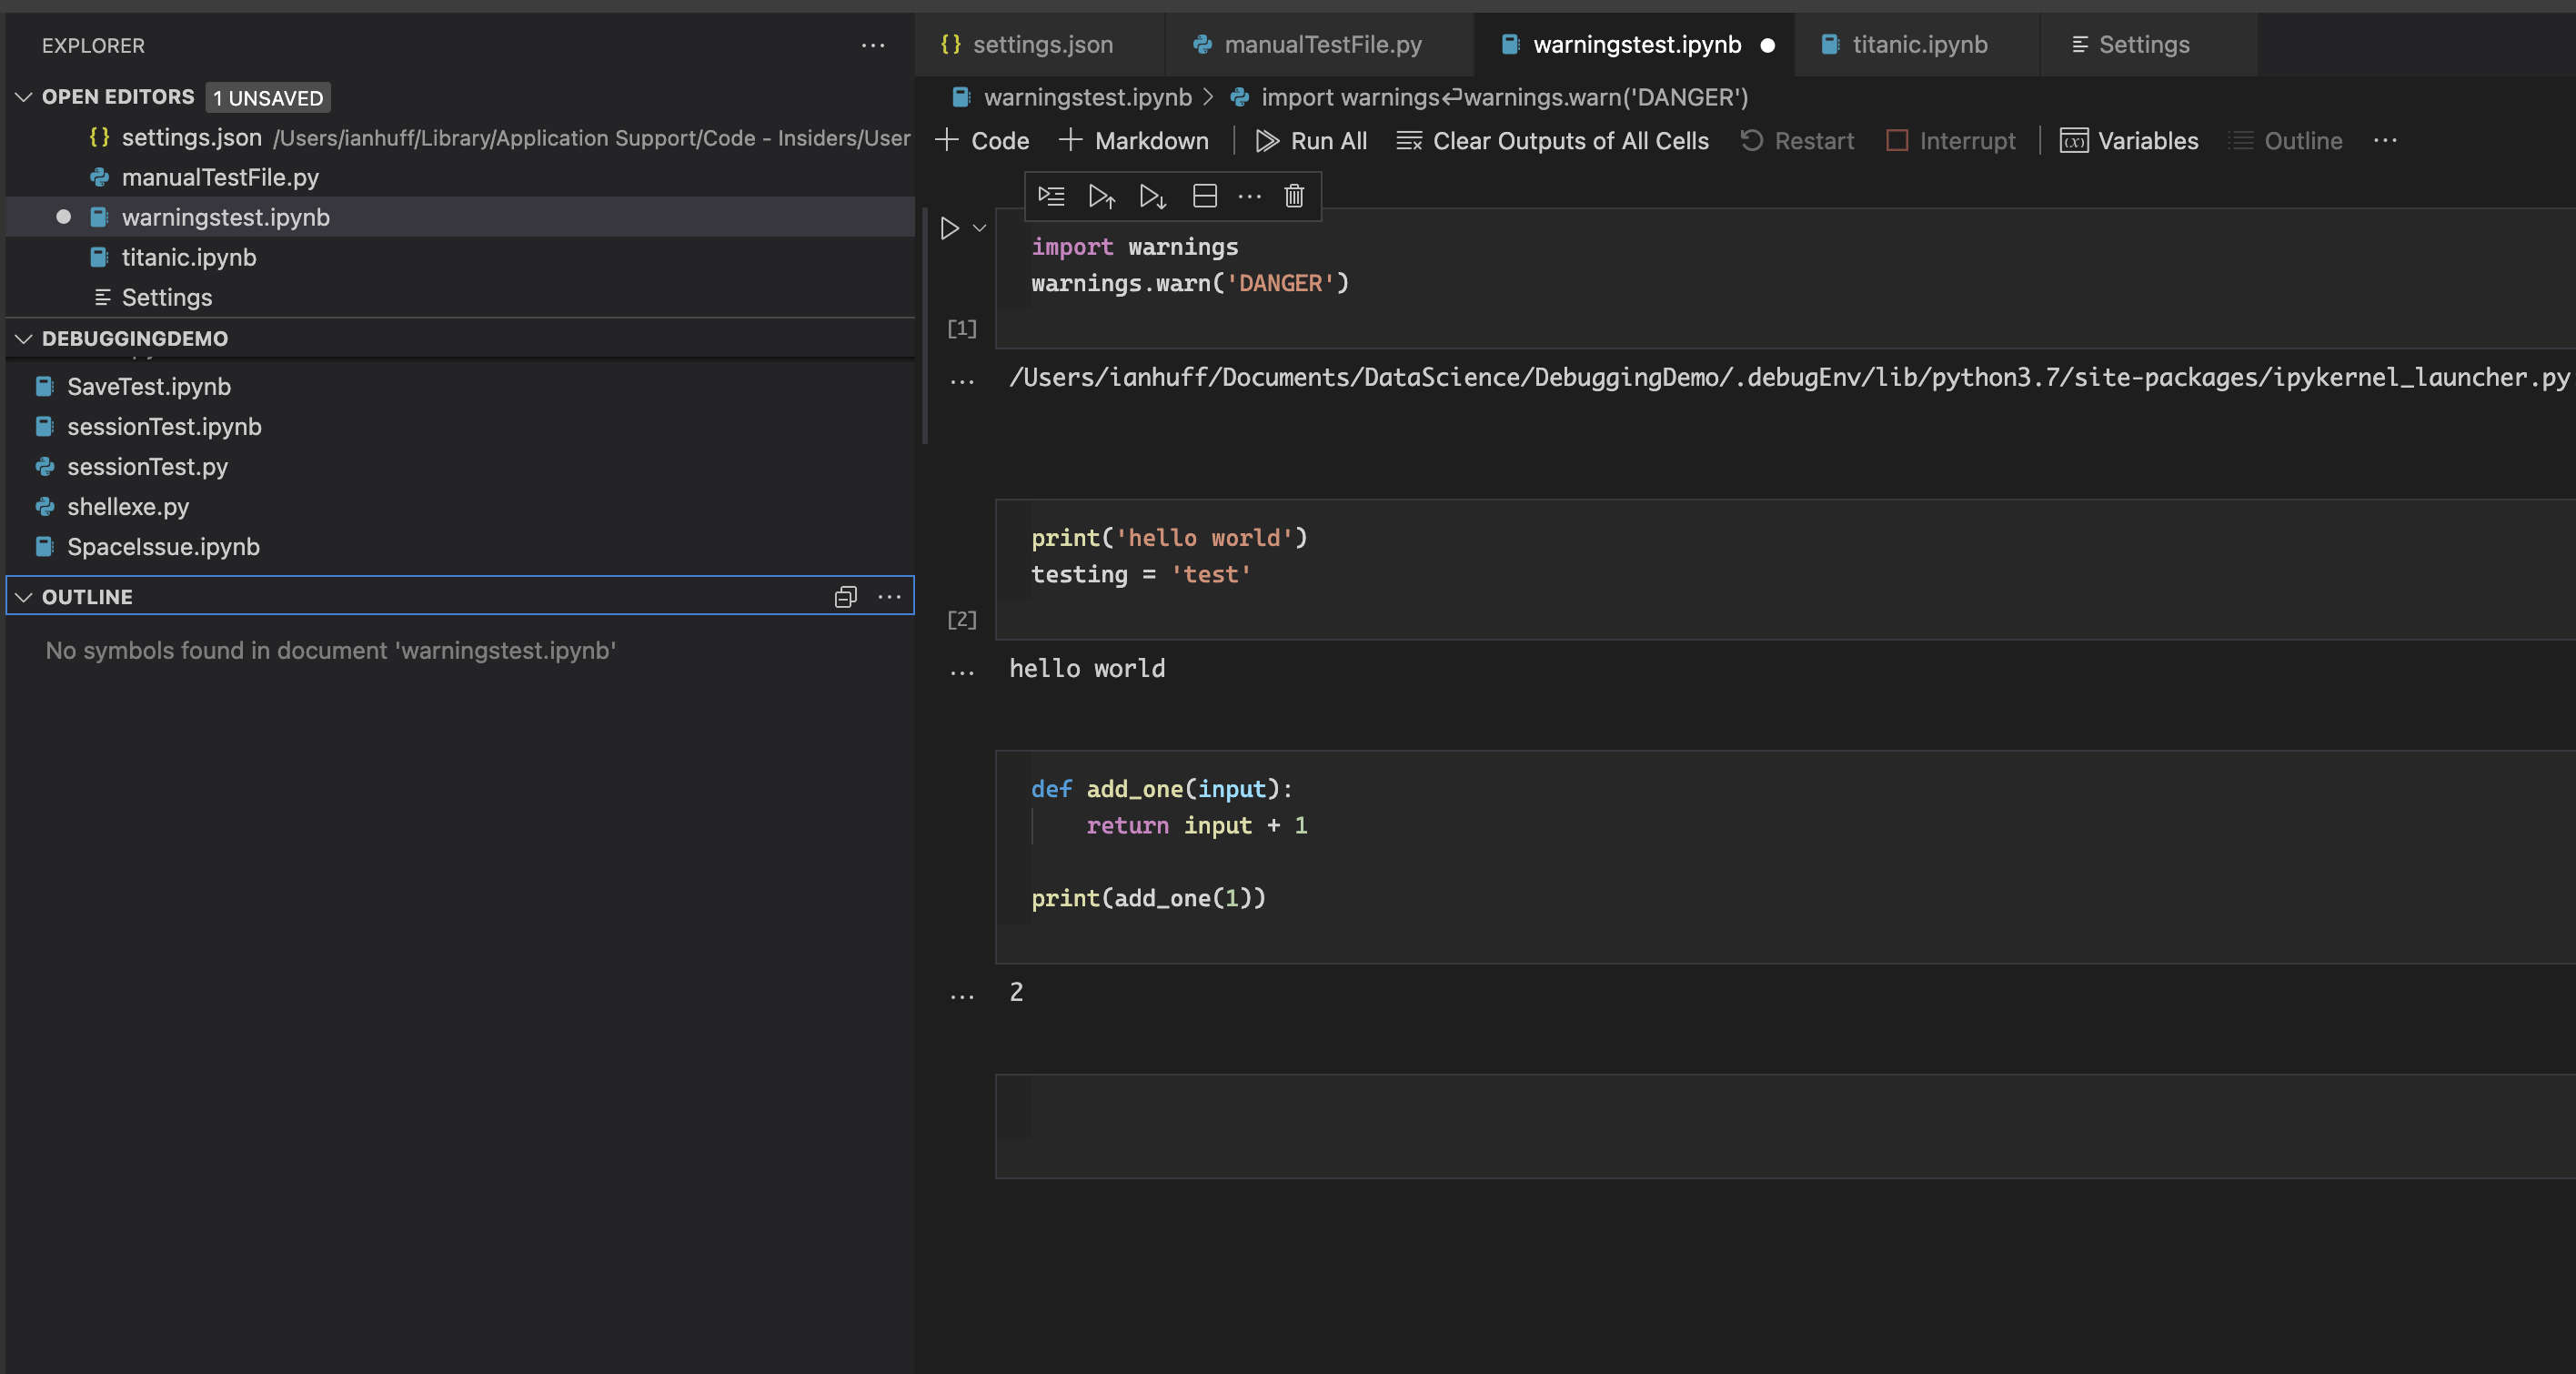Open Explorer views and more actions menu

click(x=873, y=46)
